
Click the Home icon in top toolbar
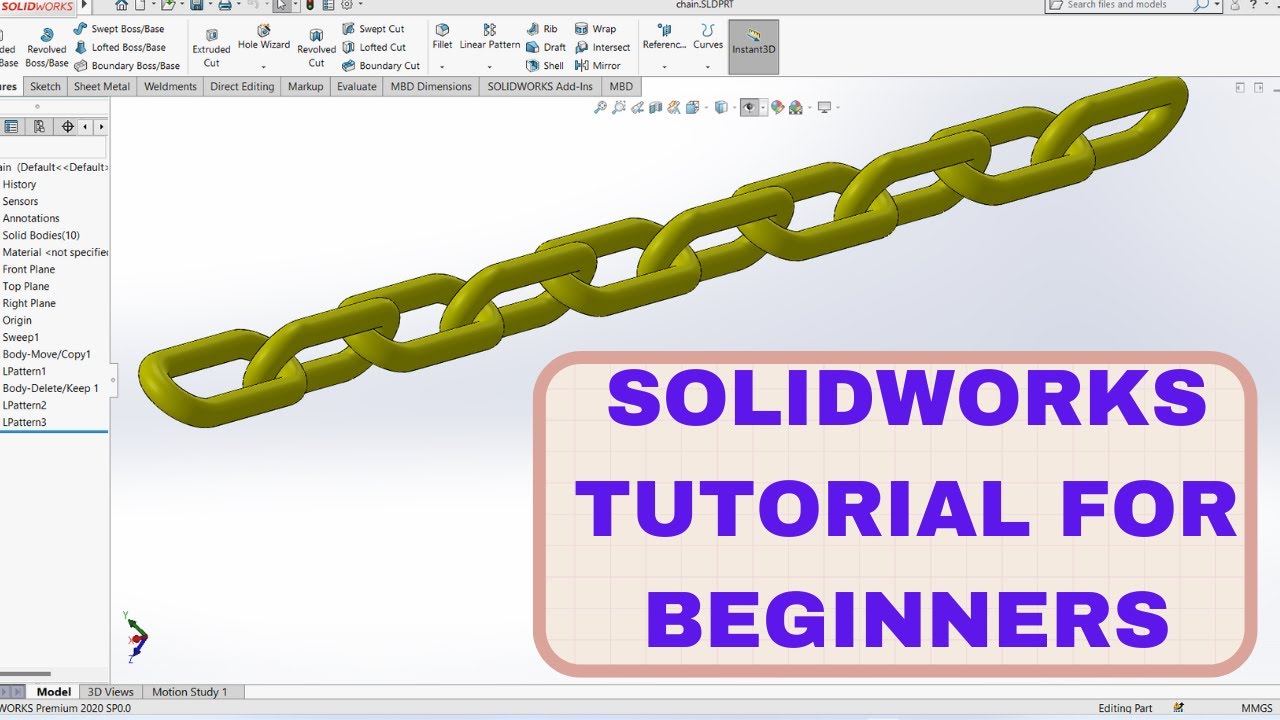point(122,5)
